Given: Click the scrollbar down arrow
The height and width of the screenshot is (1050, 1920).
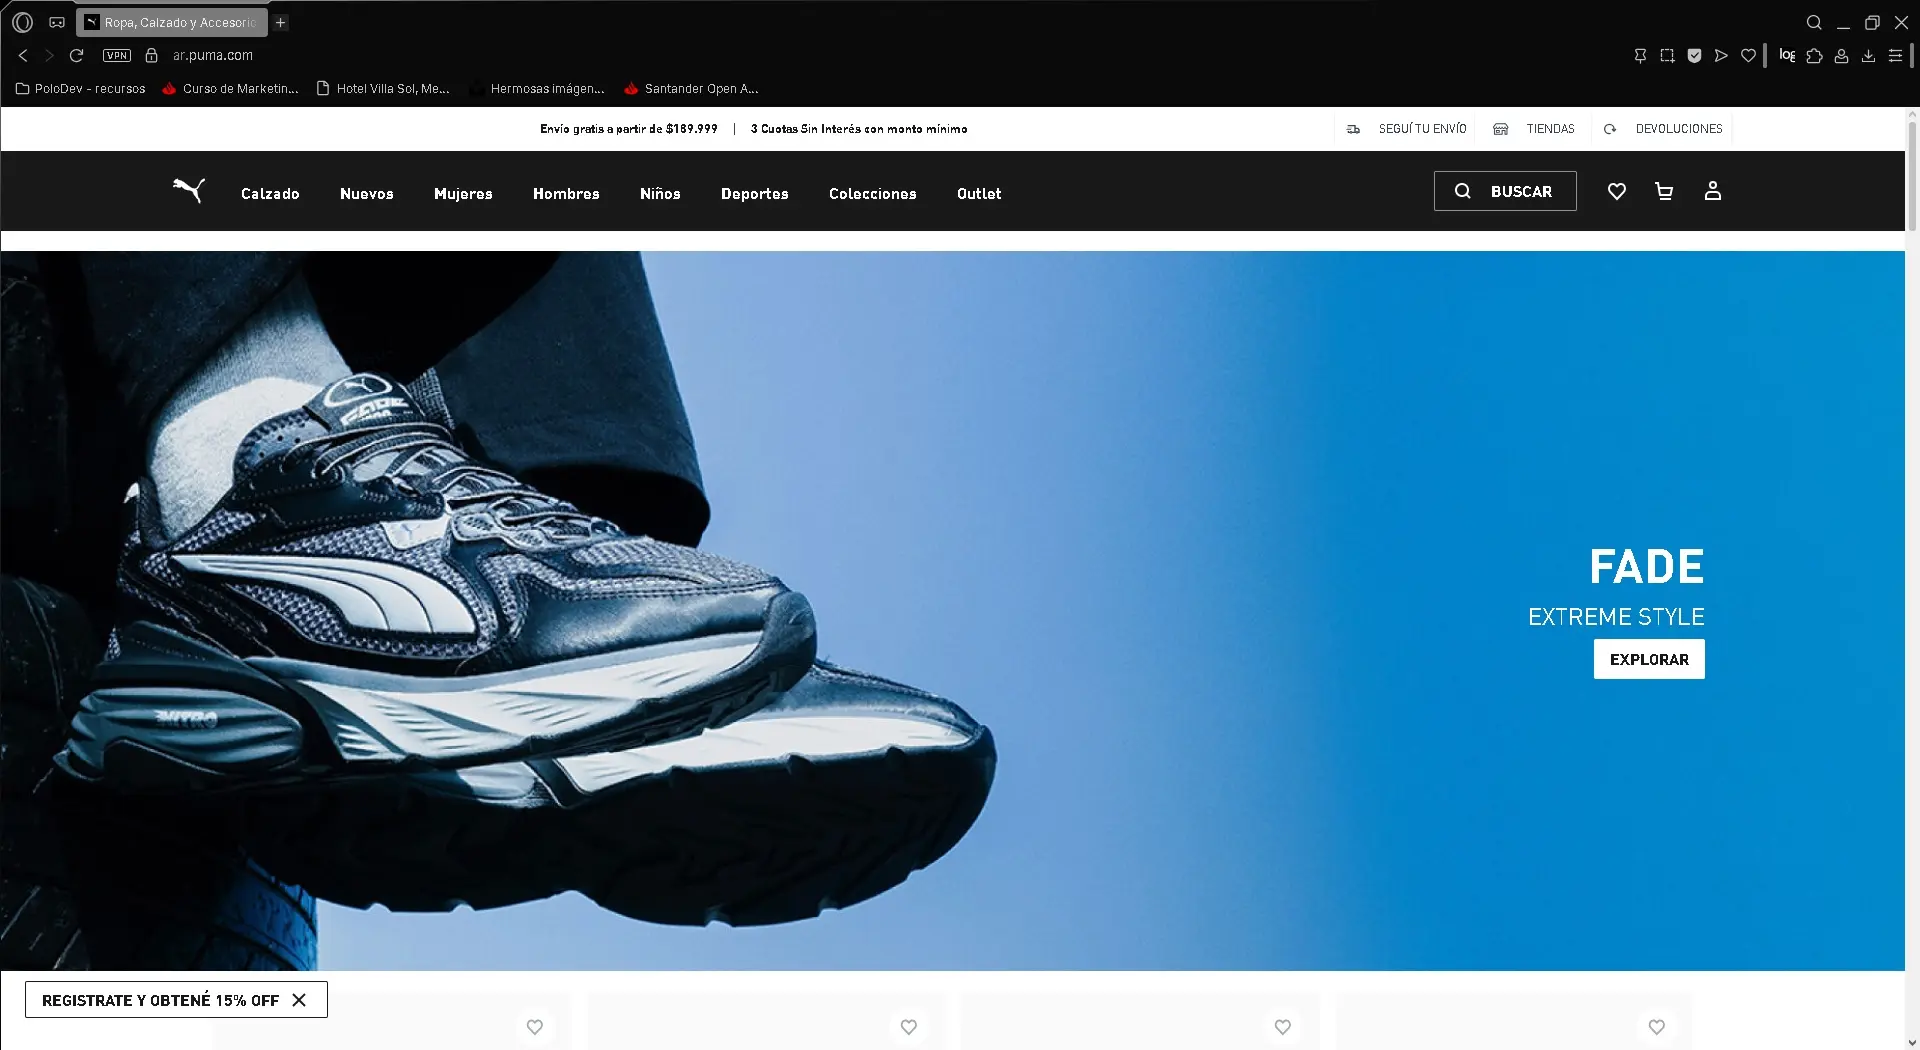Looking at the screenshot, I should 1912,1042.
